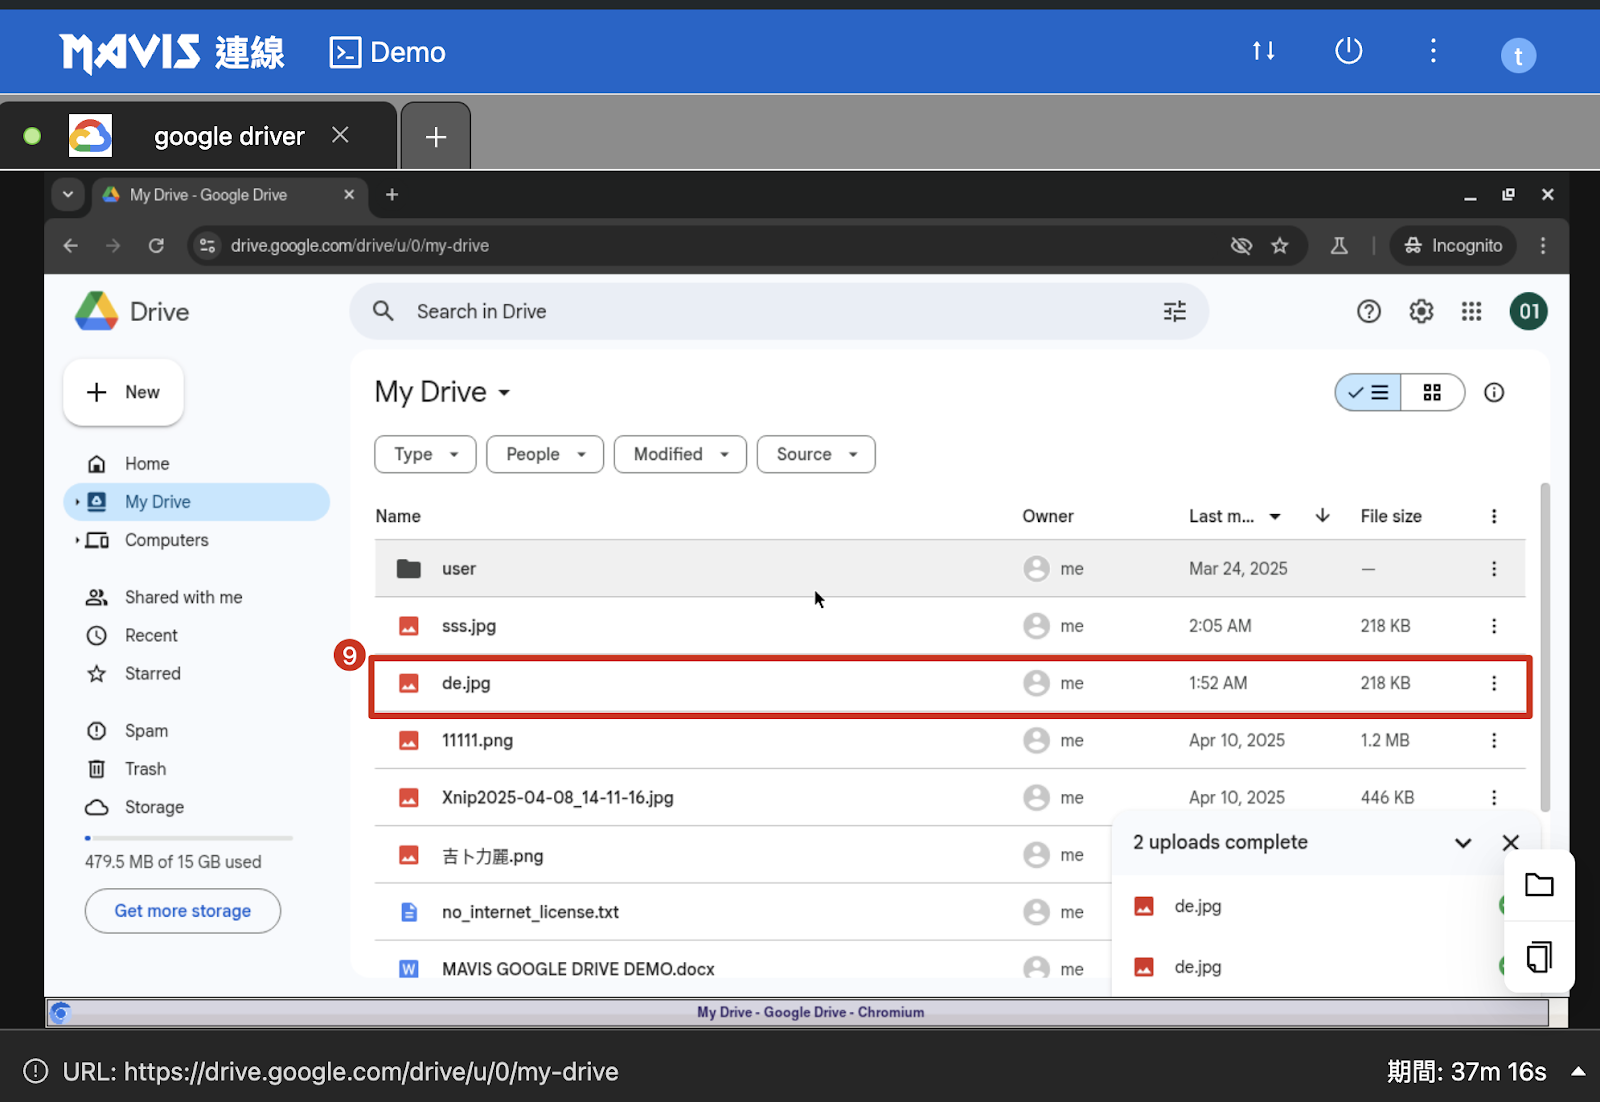1600x1102 pixels.
Task: Click Get more storage button
Action: pos(183,911)
